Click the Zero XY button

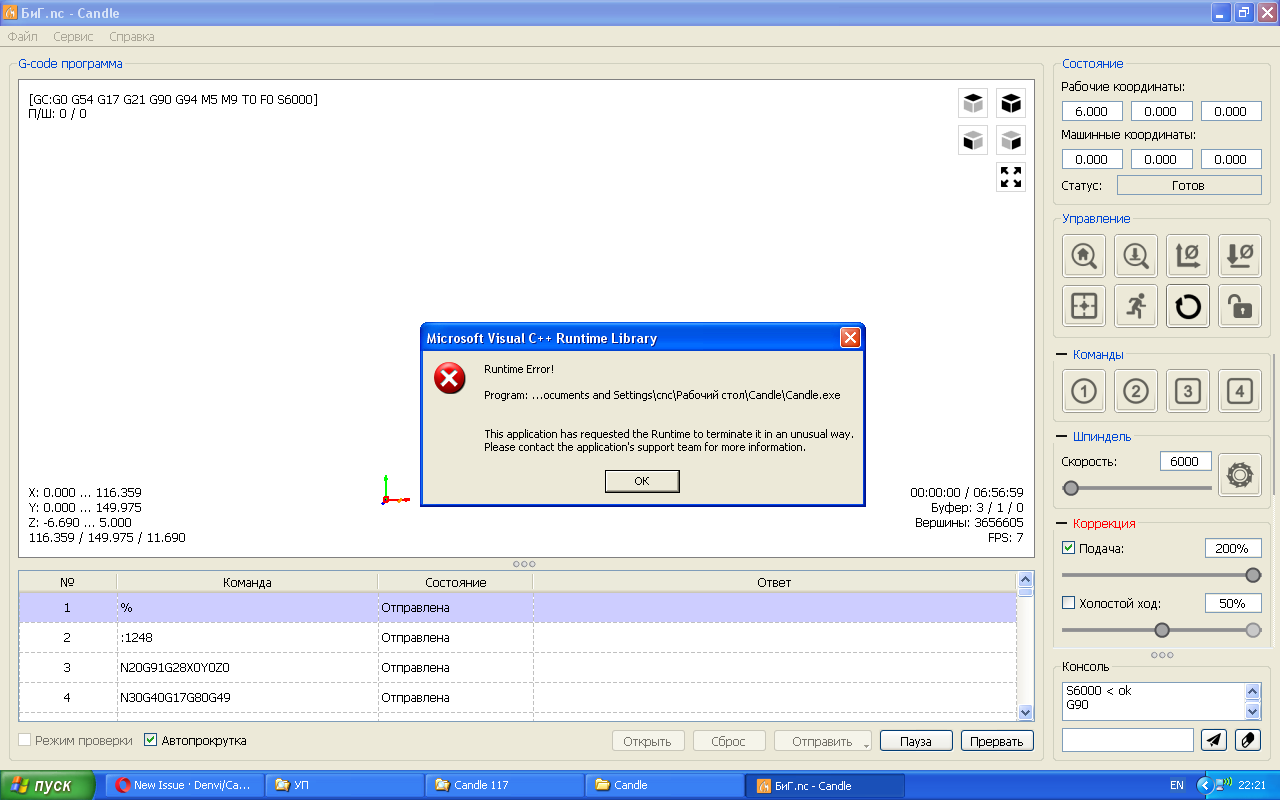pos(1188,255)
